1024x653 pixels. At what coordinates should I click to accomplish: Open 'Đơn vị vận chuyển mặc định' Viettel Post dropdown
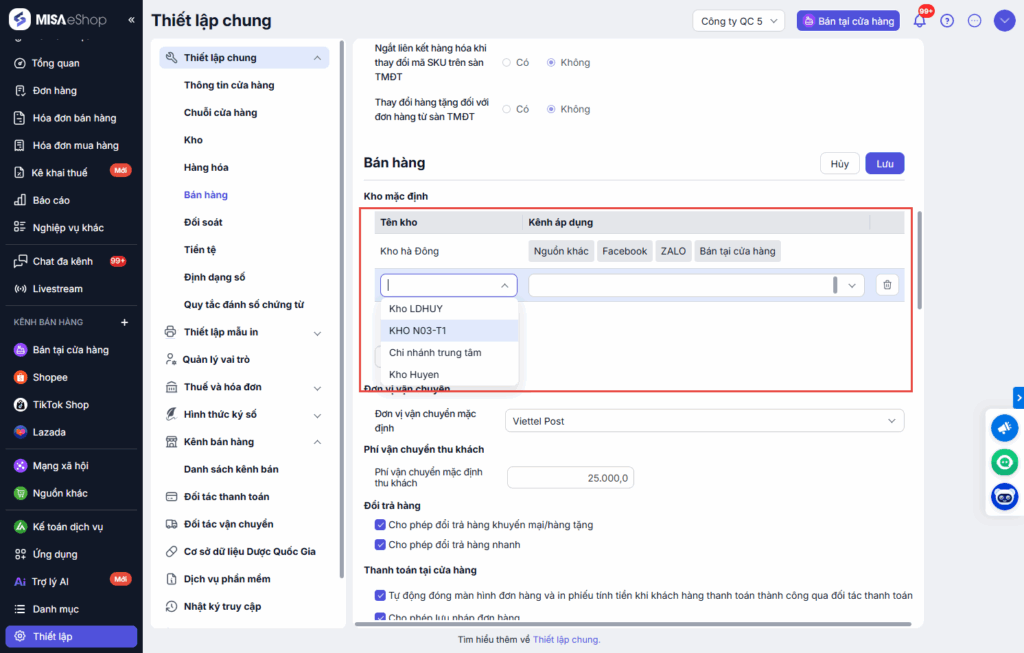pos(704,421)
